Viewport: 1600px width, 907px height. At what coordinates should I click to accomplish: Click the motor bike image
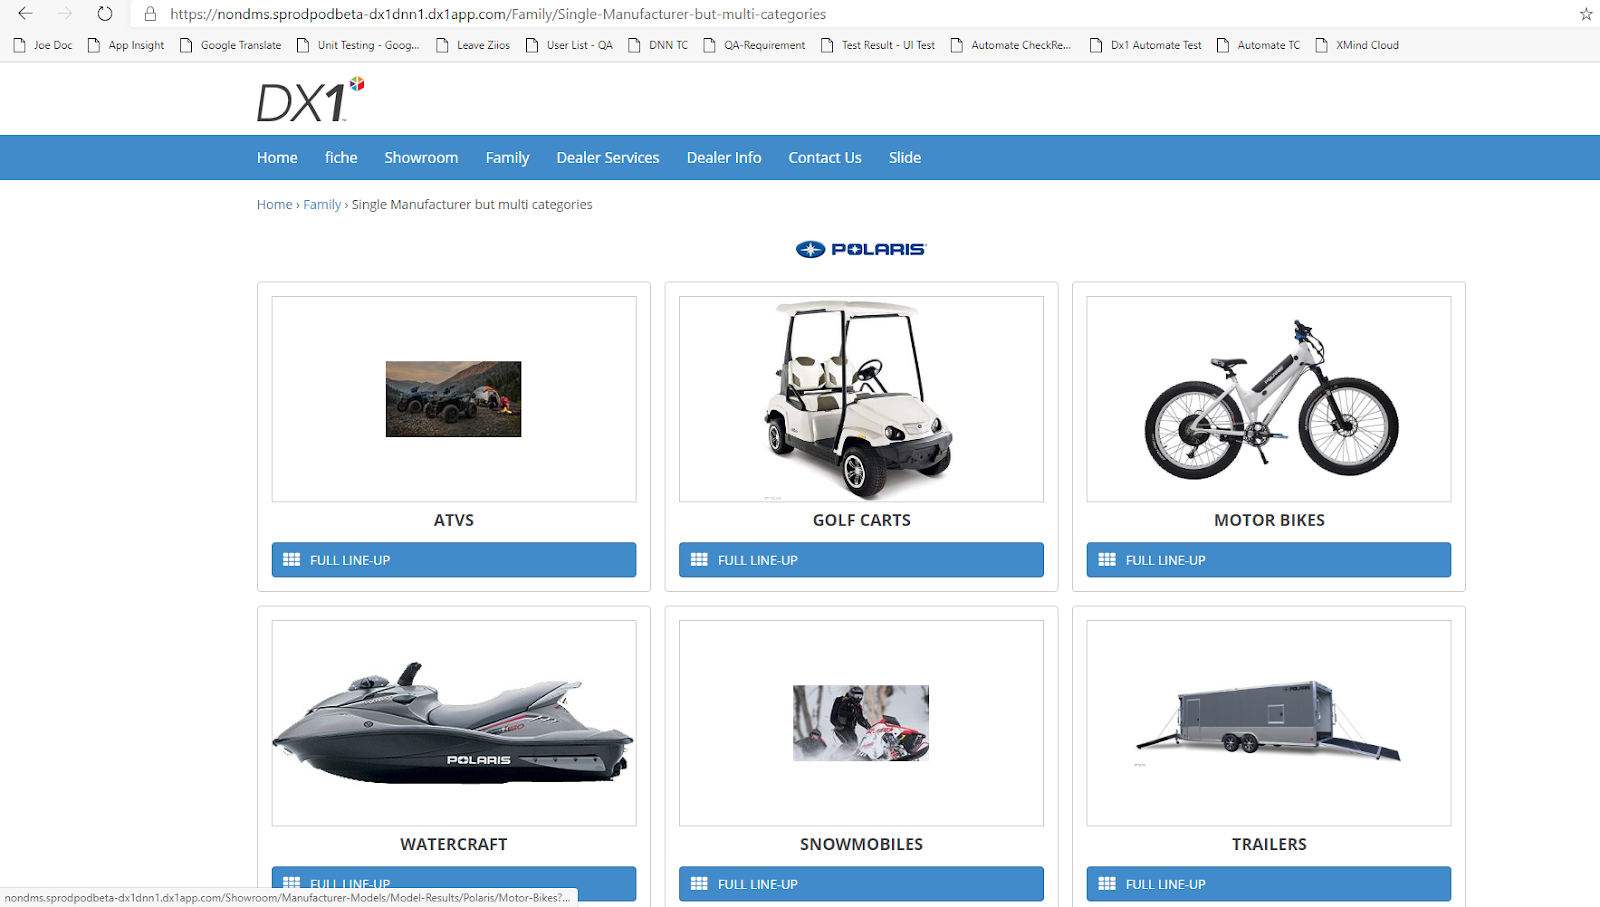coord(1270,399)
